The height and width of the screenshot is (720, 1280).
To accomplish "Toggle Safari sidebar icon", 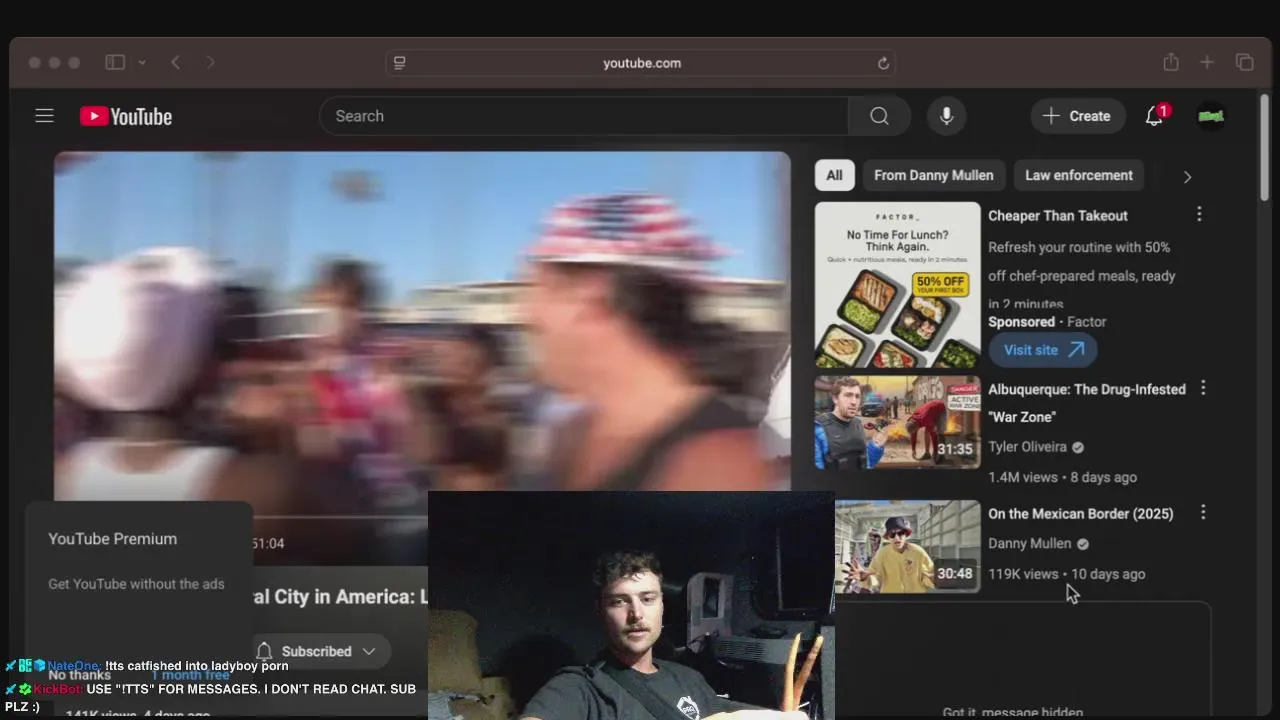I will (x=115, y=62).
